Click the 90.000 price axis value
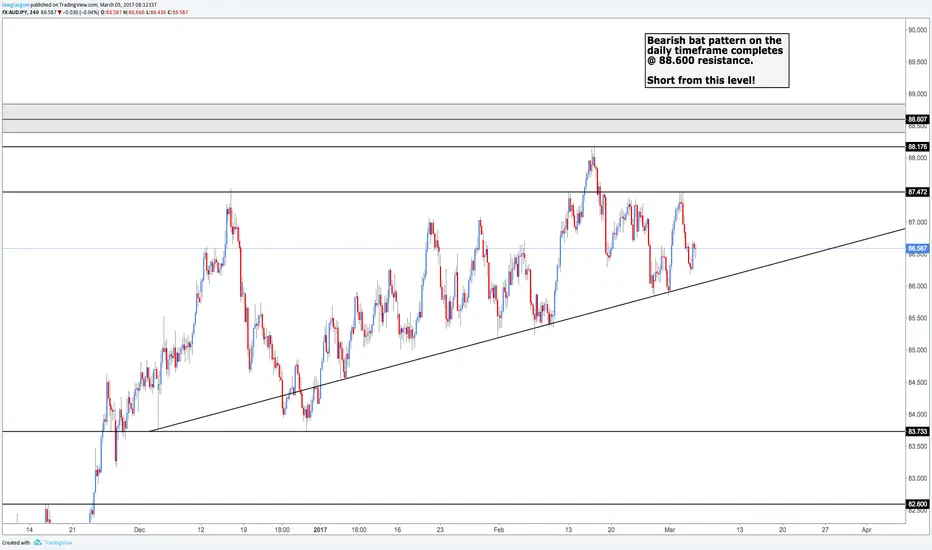The image size is (932, 550). 918,30
